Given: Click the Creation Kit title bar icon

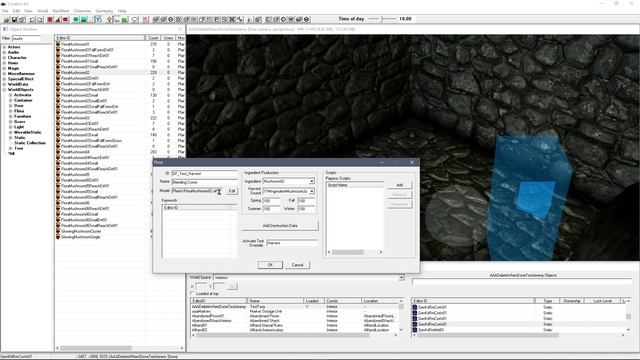Looking at the screenshot, I should coord(3,4).
